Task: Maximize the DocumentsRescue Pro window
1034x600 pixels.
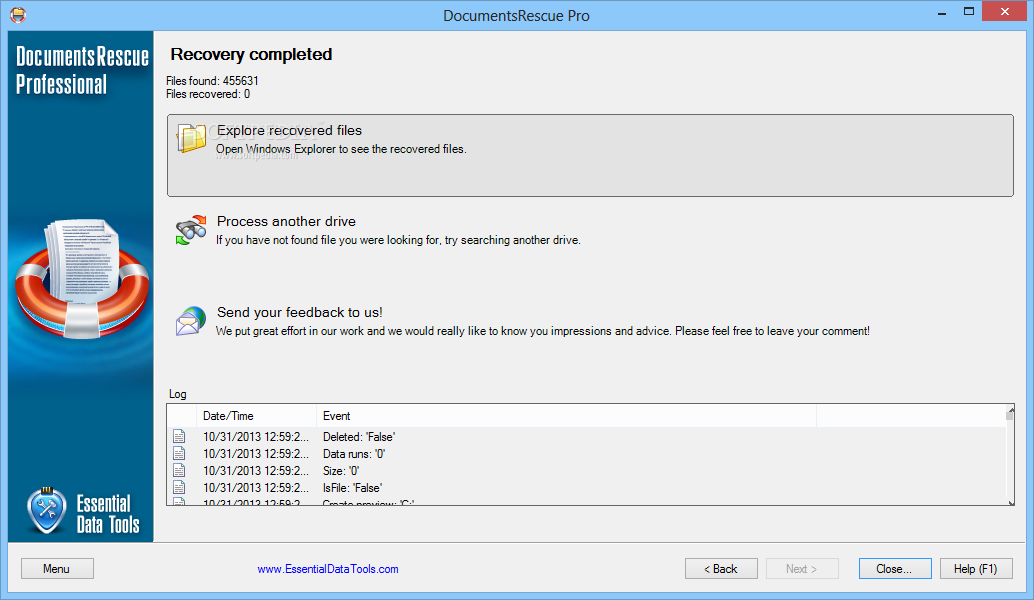Action: pyautogui.click(x=969, y=11)
